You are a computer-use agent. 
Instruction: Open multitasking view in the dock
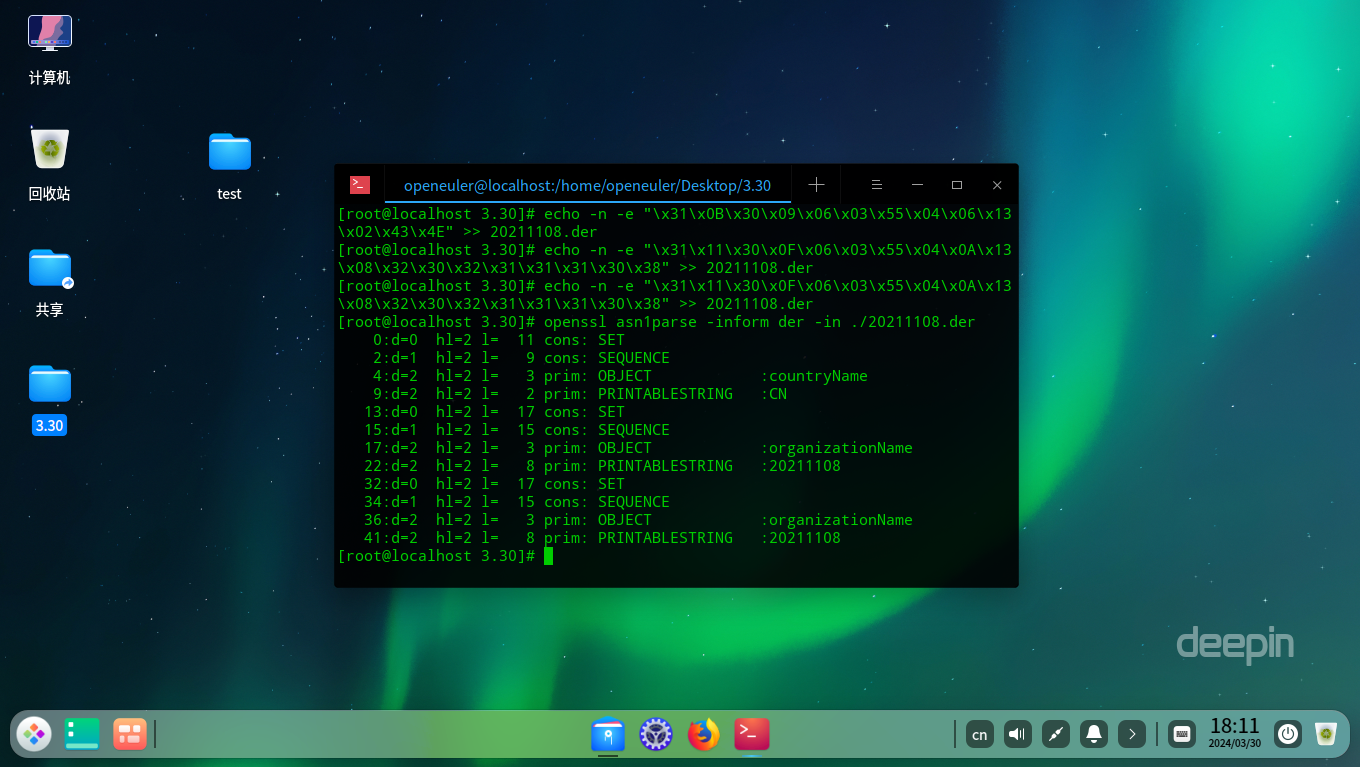(130, 734)
